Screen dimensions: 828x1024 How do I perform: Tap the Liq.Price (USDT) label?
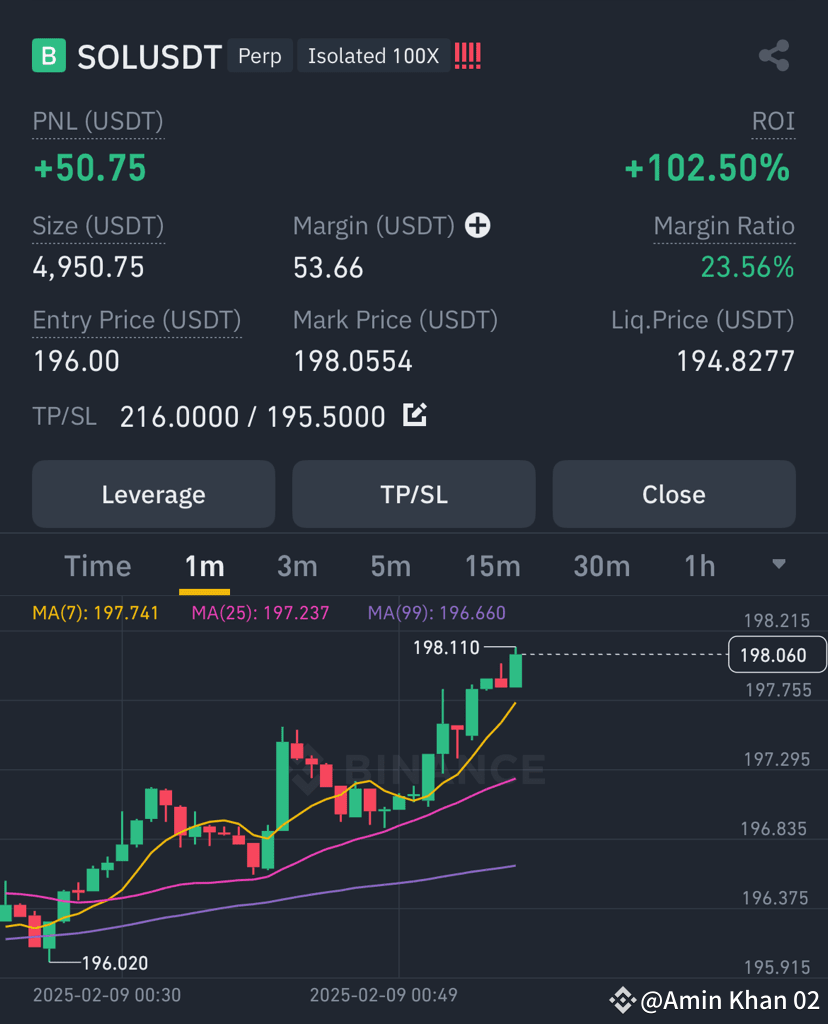(703, 320)
